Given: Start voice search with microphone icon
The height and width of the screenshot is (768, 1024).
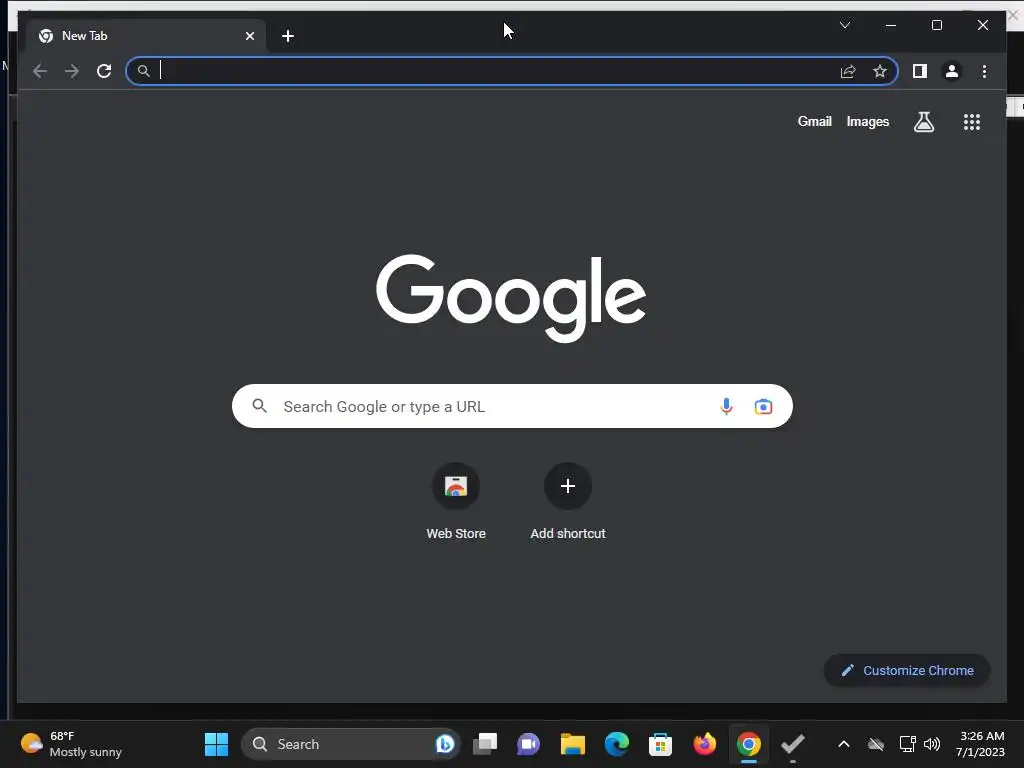Looking at the screenshot, I should 726,406.
